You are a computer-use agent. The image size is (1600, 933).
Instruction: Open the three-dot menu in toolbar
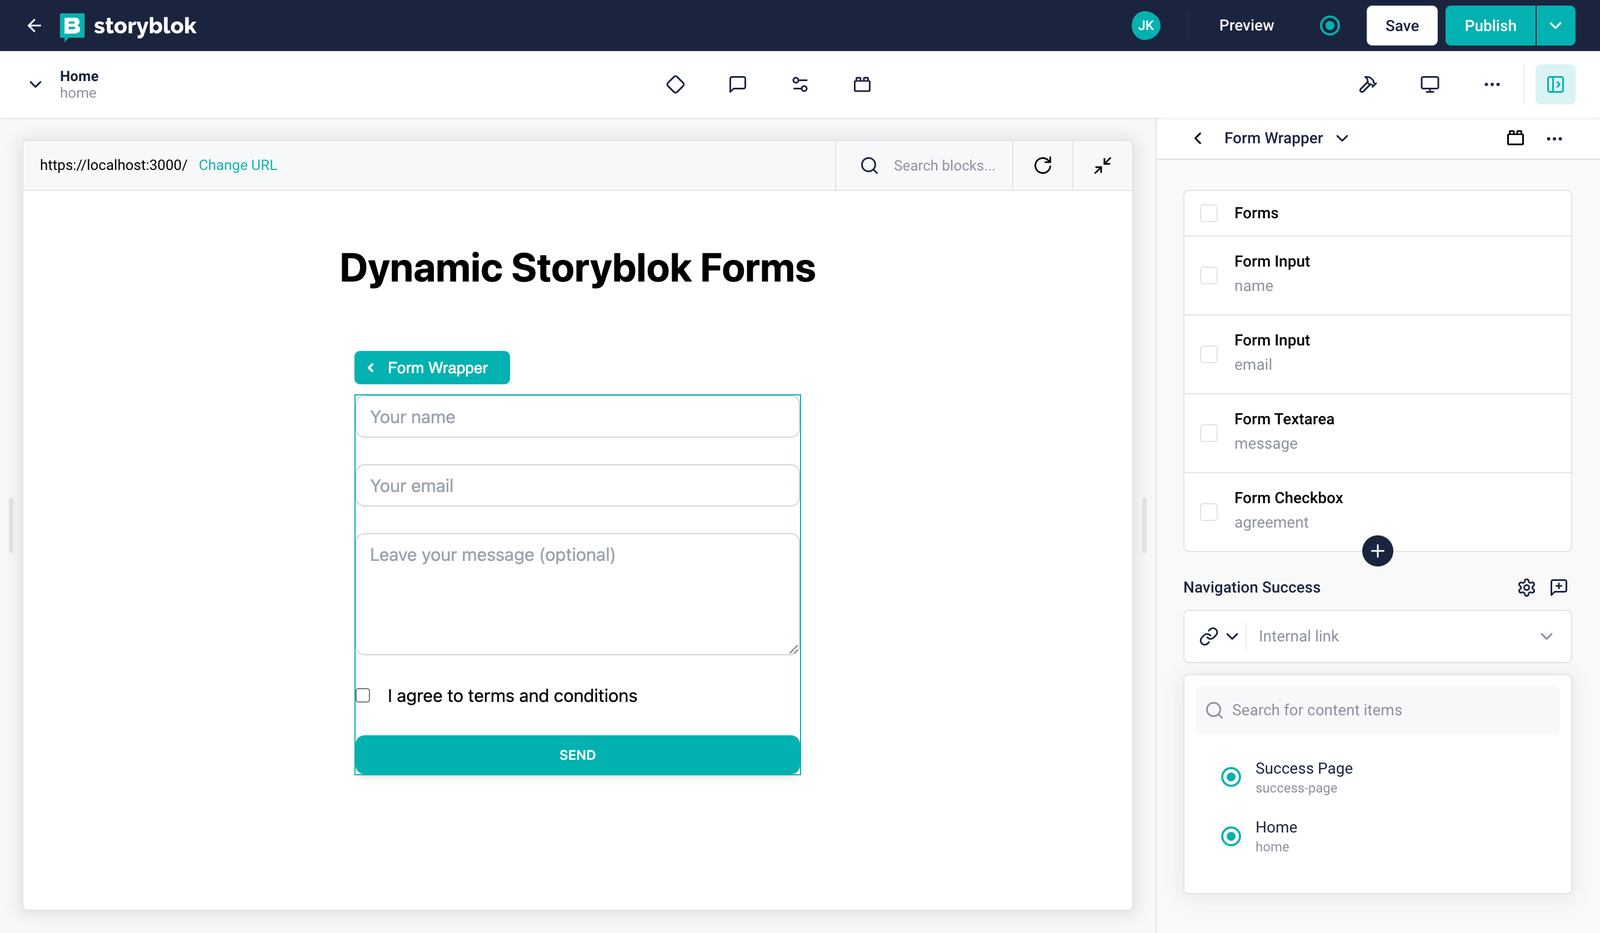pyautogui.click(x=1492, y=85)
